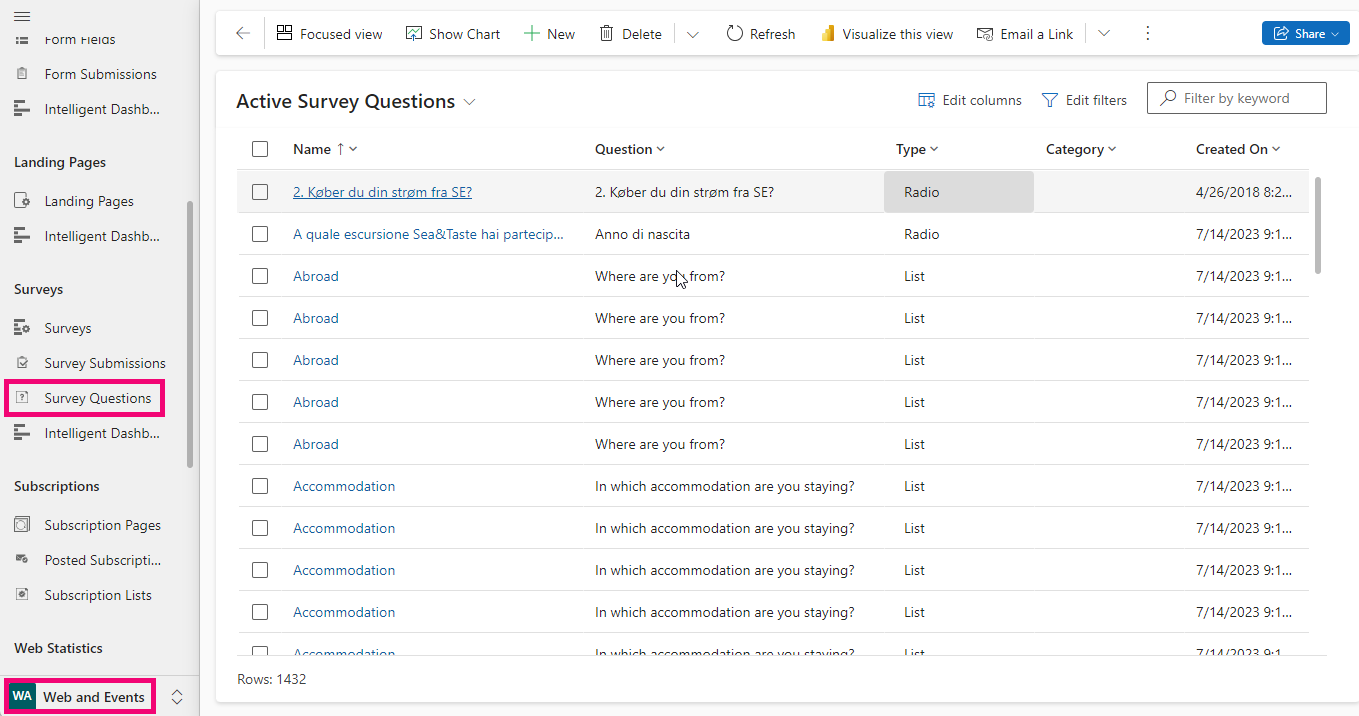This screenshot has height=716, width=1359.
Task: Focus the Filter by keyword box
Action: point(1237,98)
